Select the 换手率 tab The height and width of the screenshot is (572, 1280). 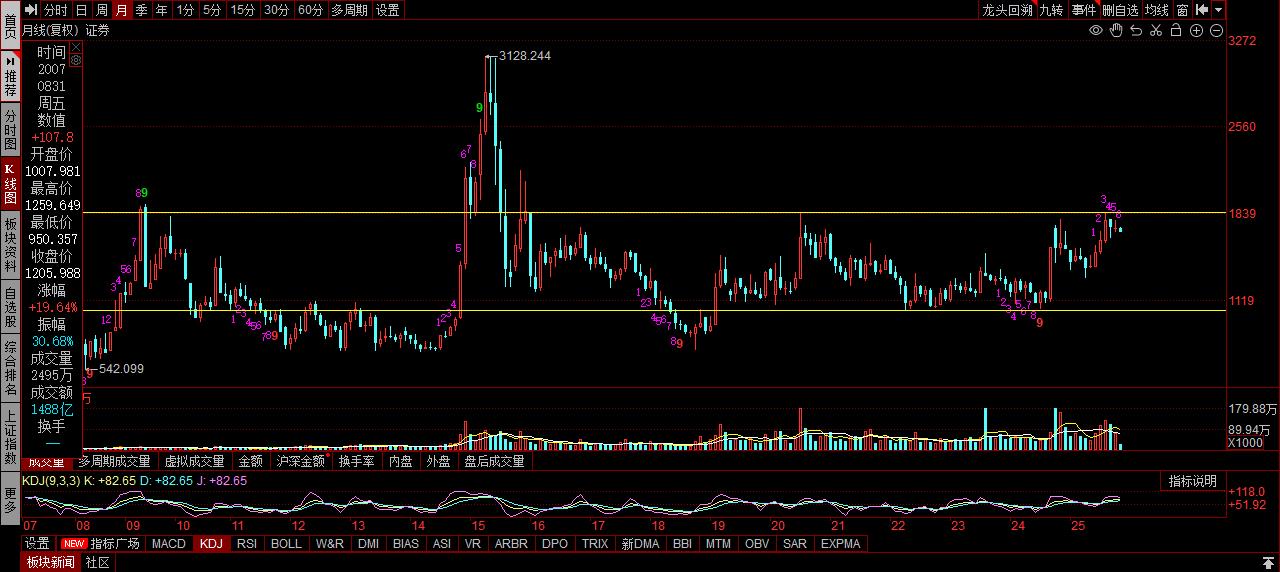pyautogui.click(x=357, y=462)
